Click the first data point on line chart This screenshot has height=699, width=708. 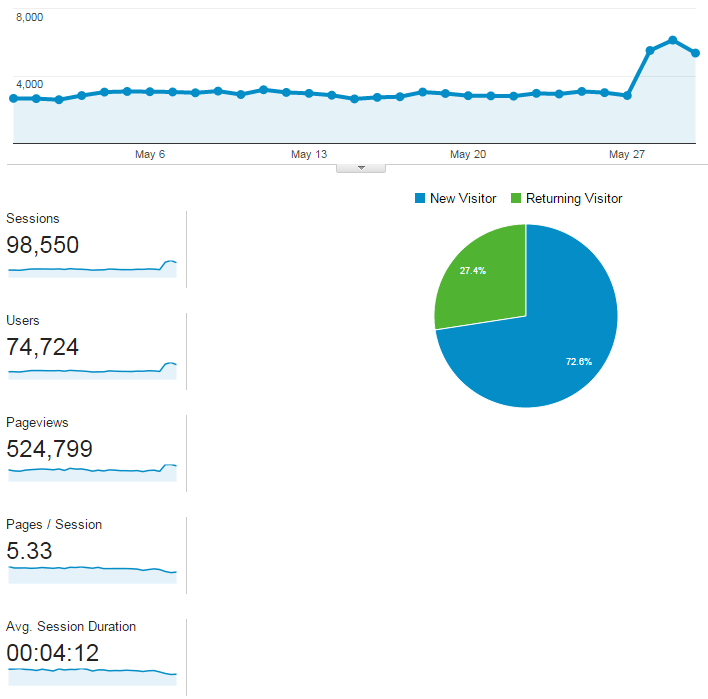(x=13, y=98)
